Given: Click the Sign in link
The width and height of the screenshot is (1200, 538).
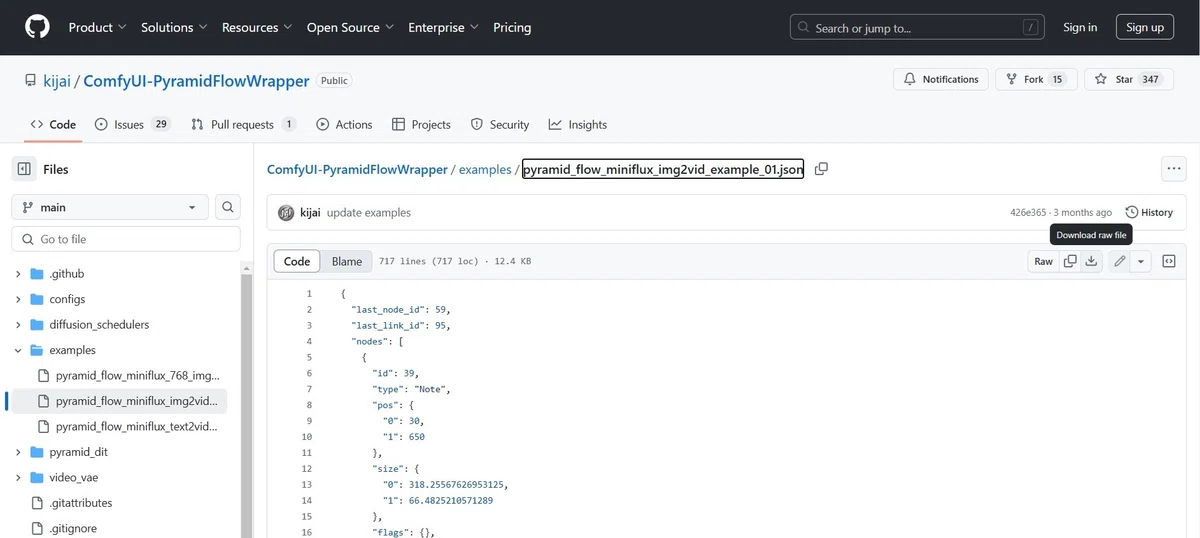Looking at the screenshot, I should pos(1080,27).
